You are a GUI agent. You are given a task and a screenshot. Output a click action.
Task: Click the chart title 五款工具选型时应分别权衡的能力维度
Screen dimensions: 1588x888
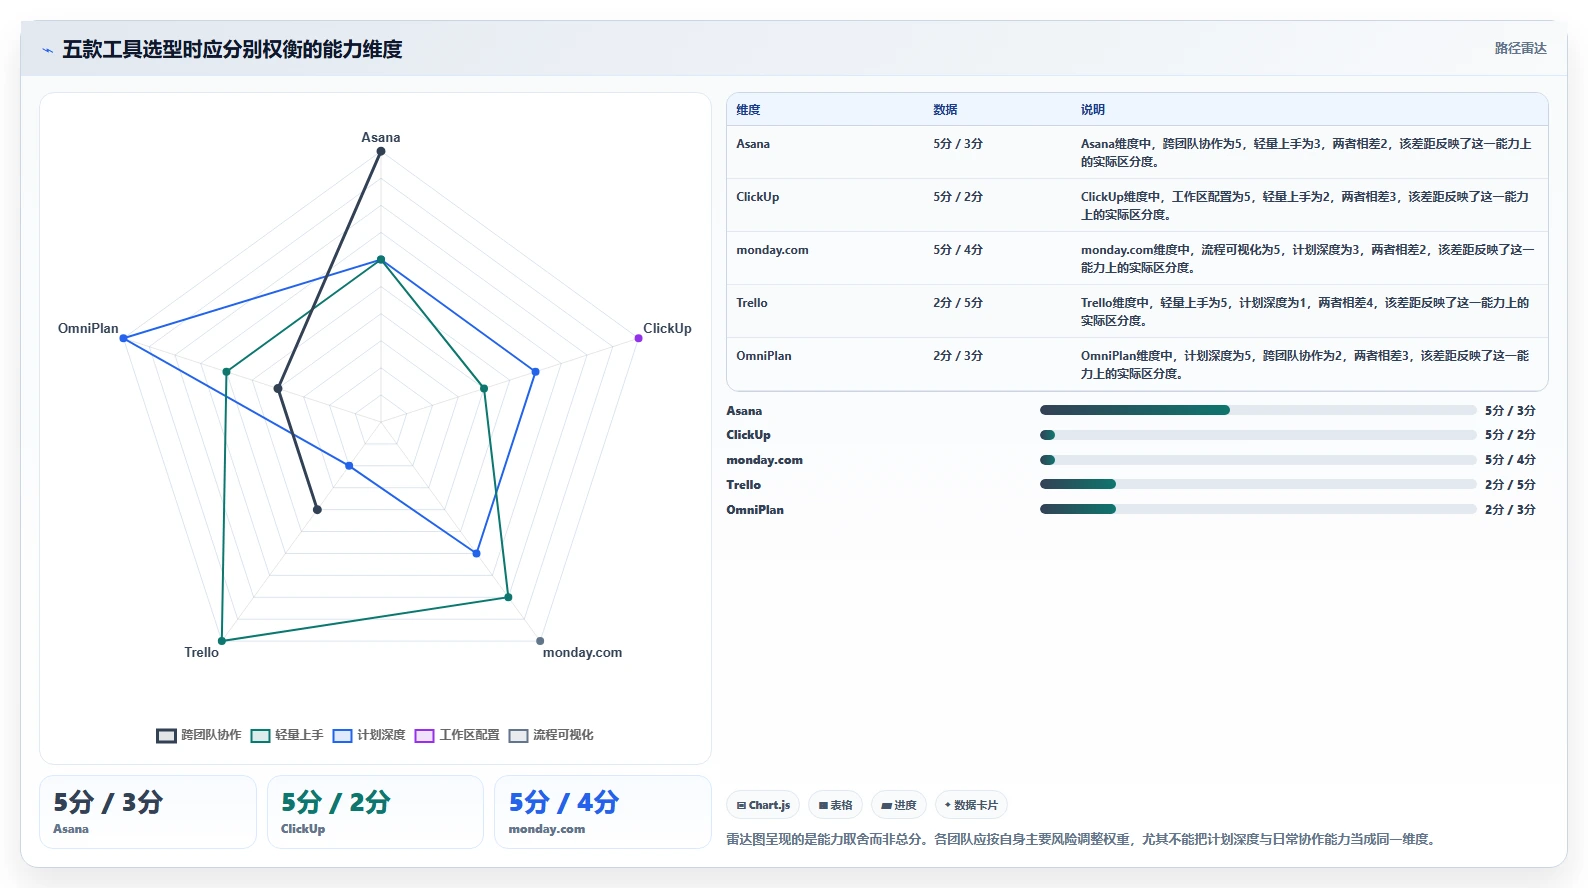point(232,49)
